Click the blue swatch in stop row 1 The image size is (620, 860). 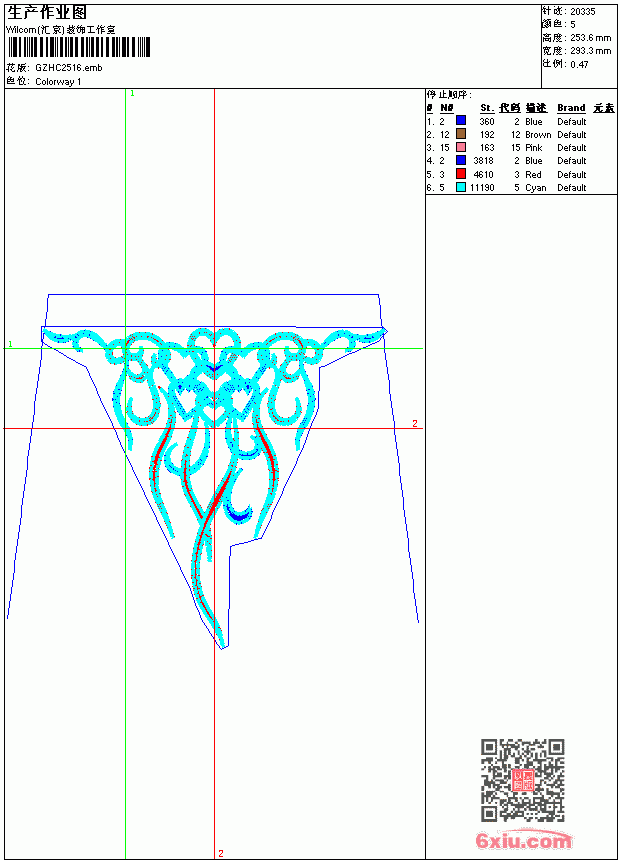pos(461,121)
